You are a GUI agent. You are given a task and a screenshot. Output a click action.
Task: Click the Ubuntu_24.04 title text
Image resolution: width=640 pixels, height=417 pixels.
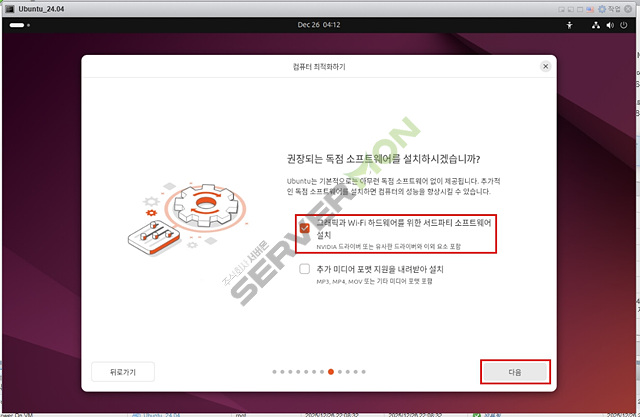[41, 9]
